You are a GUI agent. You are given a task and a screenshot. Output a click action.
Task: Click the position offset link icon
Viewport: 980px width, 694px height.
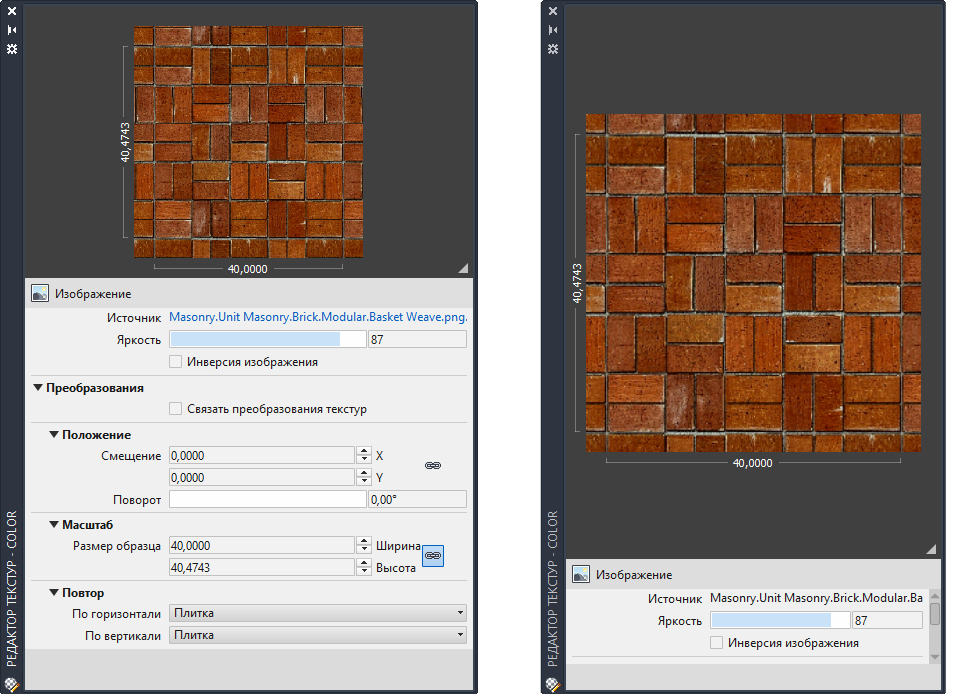coord(433,466)
